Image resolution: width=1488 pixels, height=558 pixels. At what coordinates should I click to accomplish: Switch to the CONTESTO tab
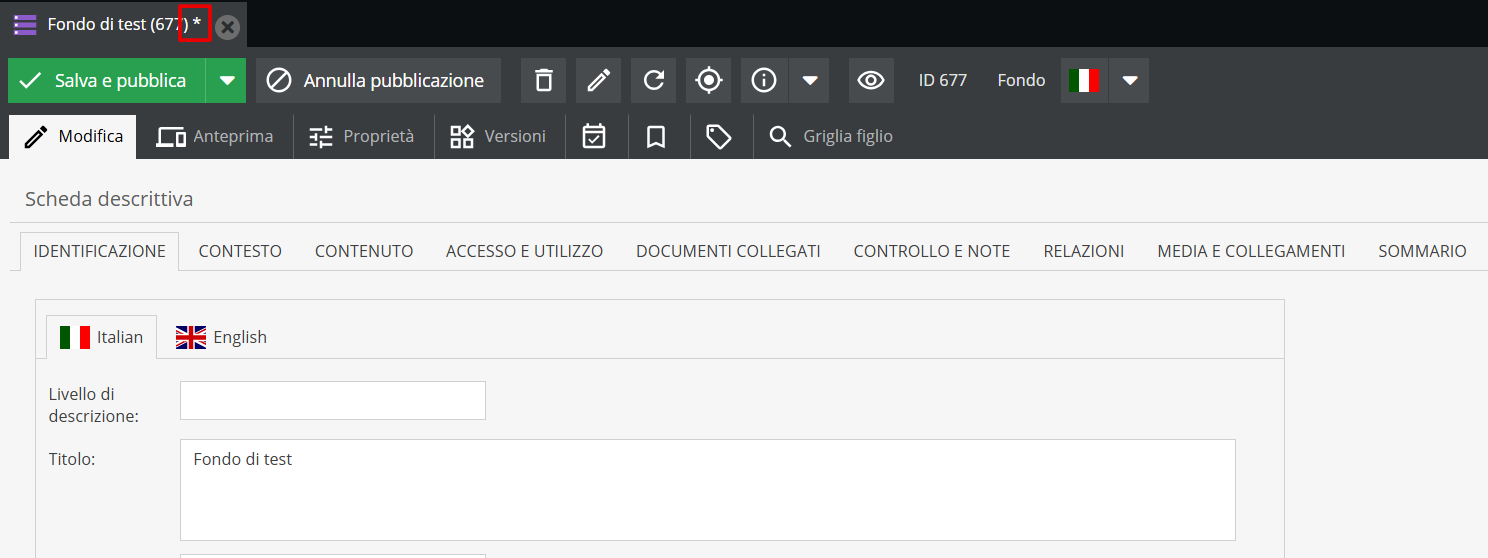click(x=240, y=251)
